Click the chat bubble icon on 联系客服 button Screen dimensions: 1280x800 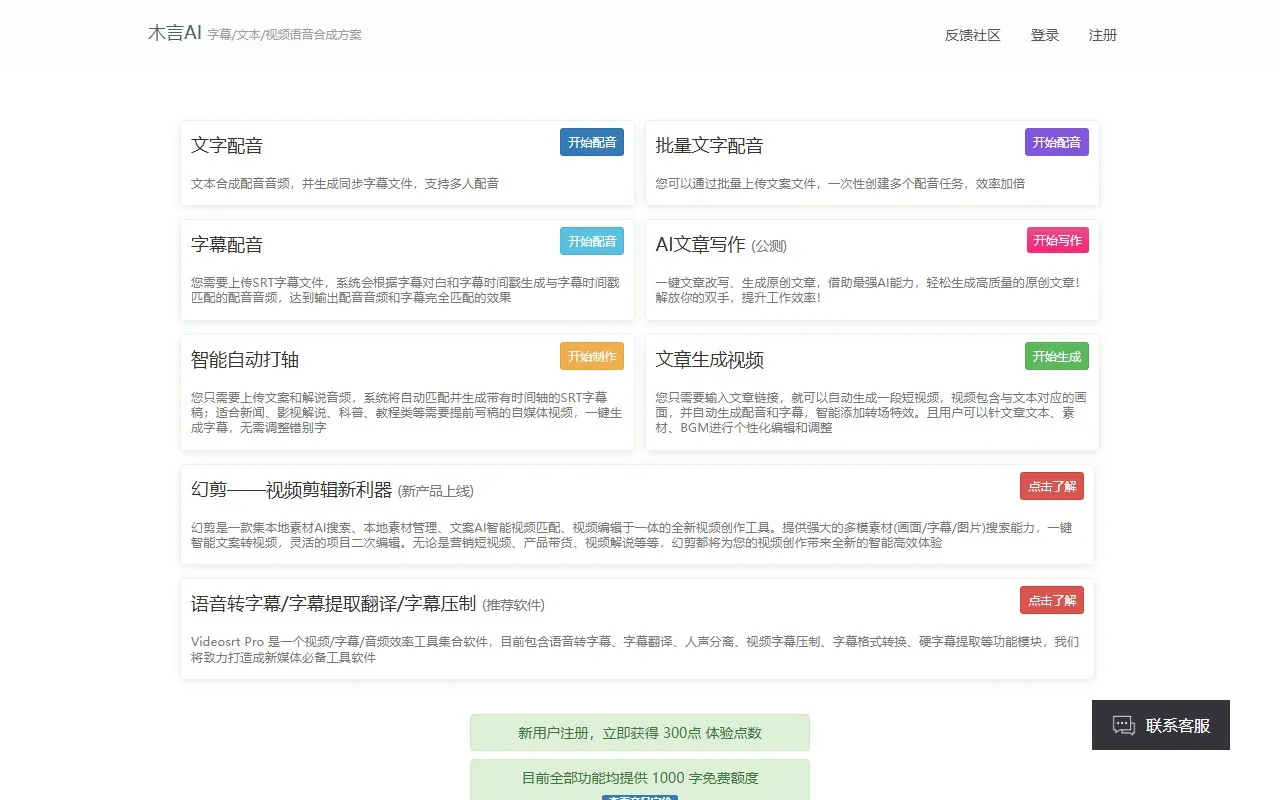click(1122, 725)
